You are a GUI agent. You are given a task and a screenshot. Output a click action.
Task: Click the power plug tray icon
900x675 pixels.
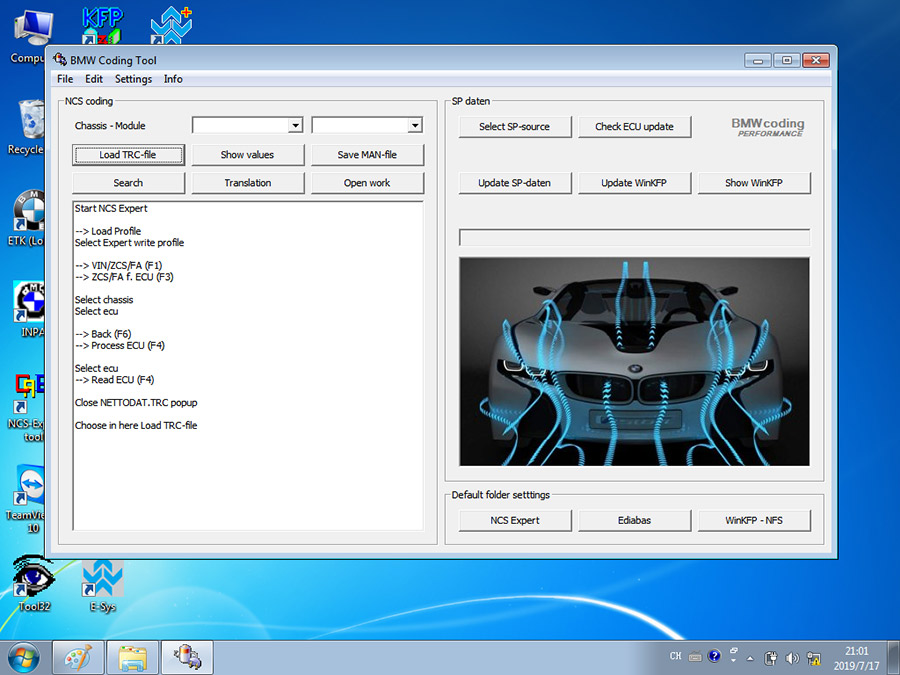pos(771,658)
